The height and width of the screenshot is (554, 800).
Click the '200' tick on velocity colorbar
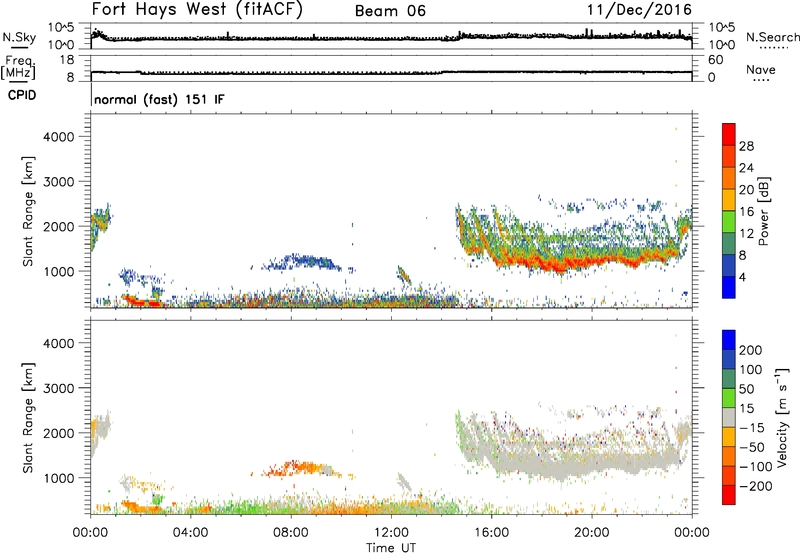(x=751, y=350)
